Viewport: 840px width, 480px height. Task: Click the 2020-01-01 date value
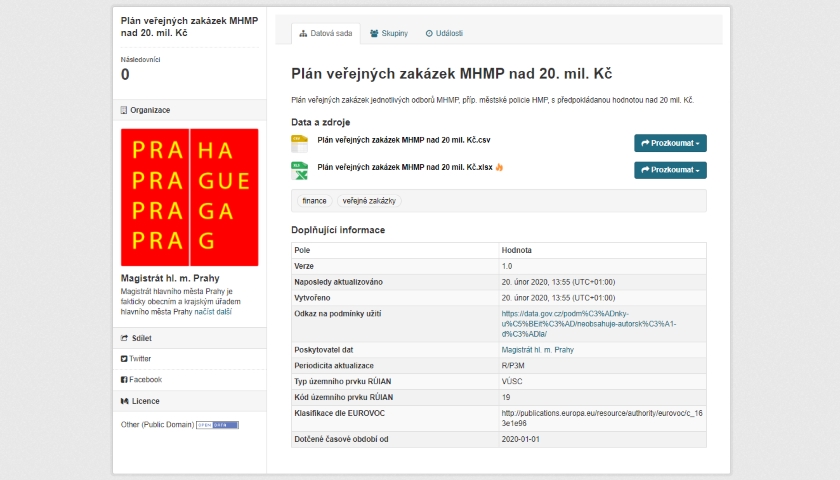pyautogui.click(x=521, y=439)
